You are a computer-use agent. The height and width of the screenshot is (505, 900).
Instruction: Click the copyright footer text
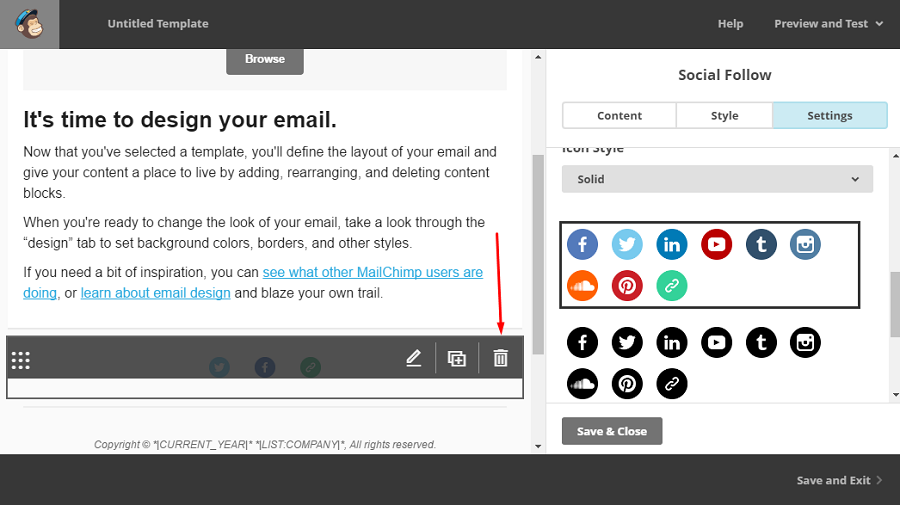tap(265, 444)
